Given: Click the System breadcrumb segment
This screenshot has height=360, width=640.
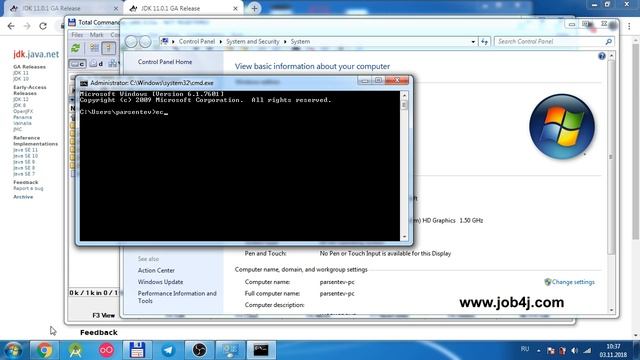Looking at the screenshot, I should click(300, 42).
